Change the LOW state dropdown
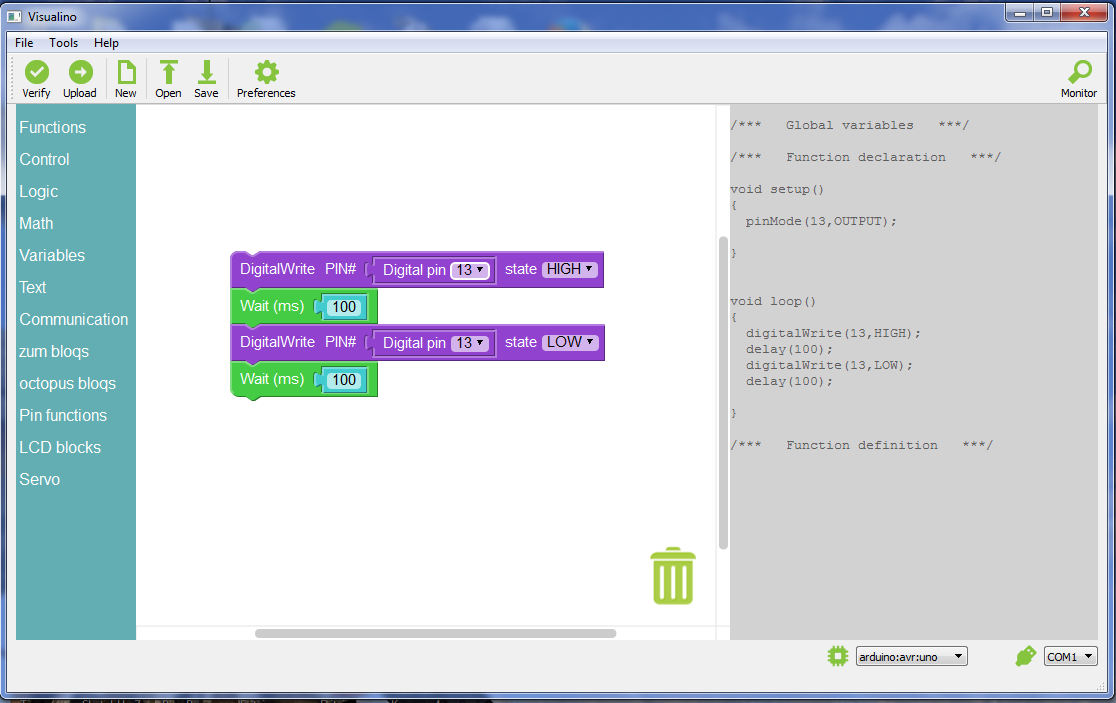Screen dimensions: 1116x703 pyautogui.click(x=569, y=342)
